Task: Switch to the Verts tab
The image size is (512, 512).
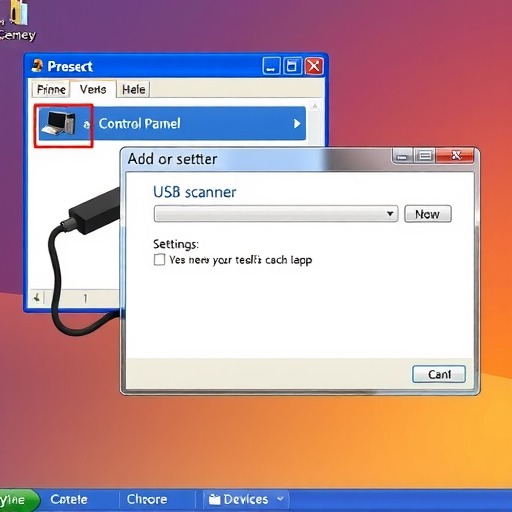Action: pyautogui.click(x=93, y=89)
